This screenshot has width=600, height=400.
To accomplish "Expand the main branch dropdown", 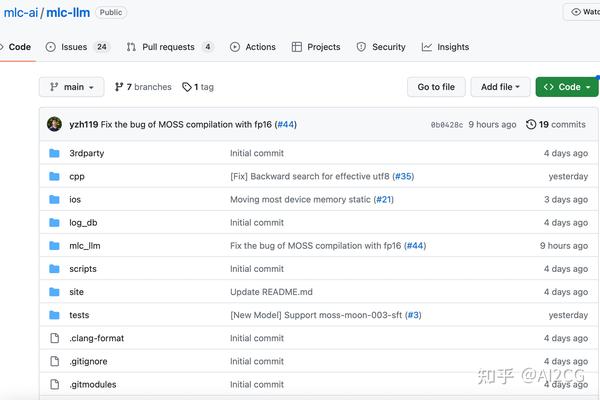I will tap(72, 87).
